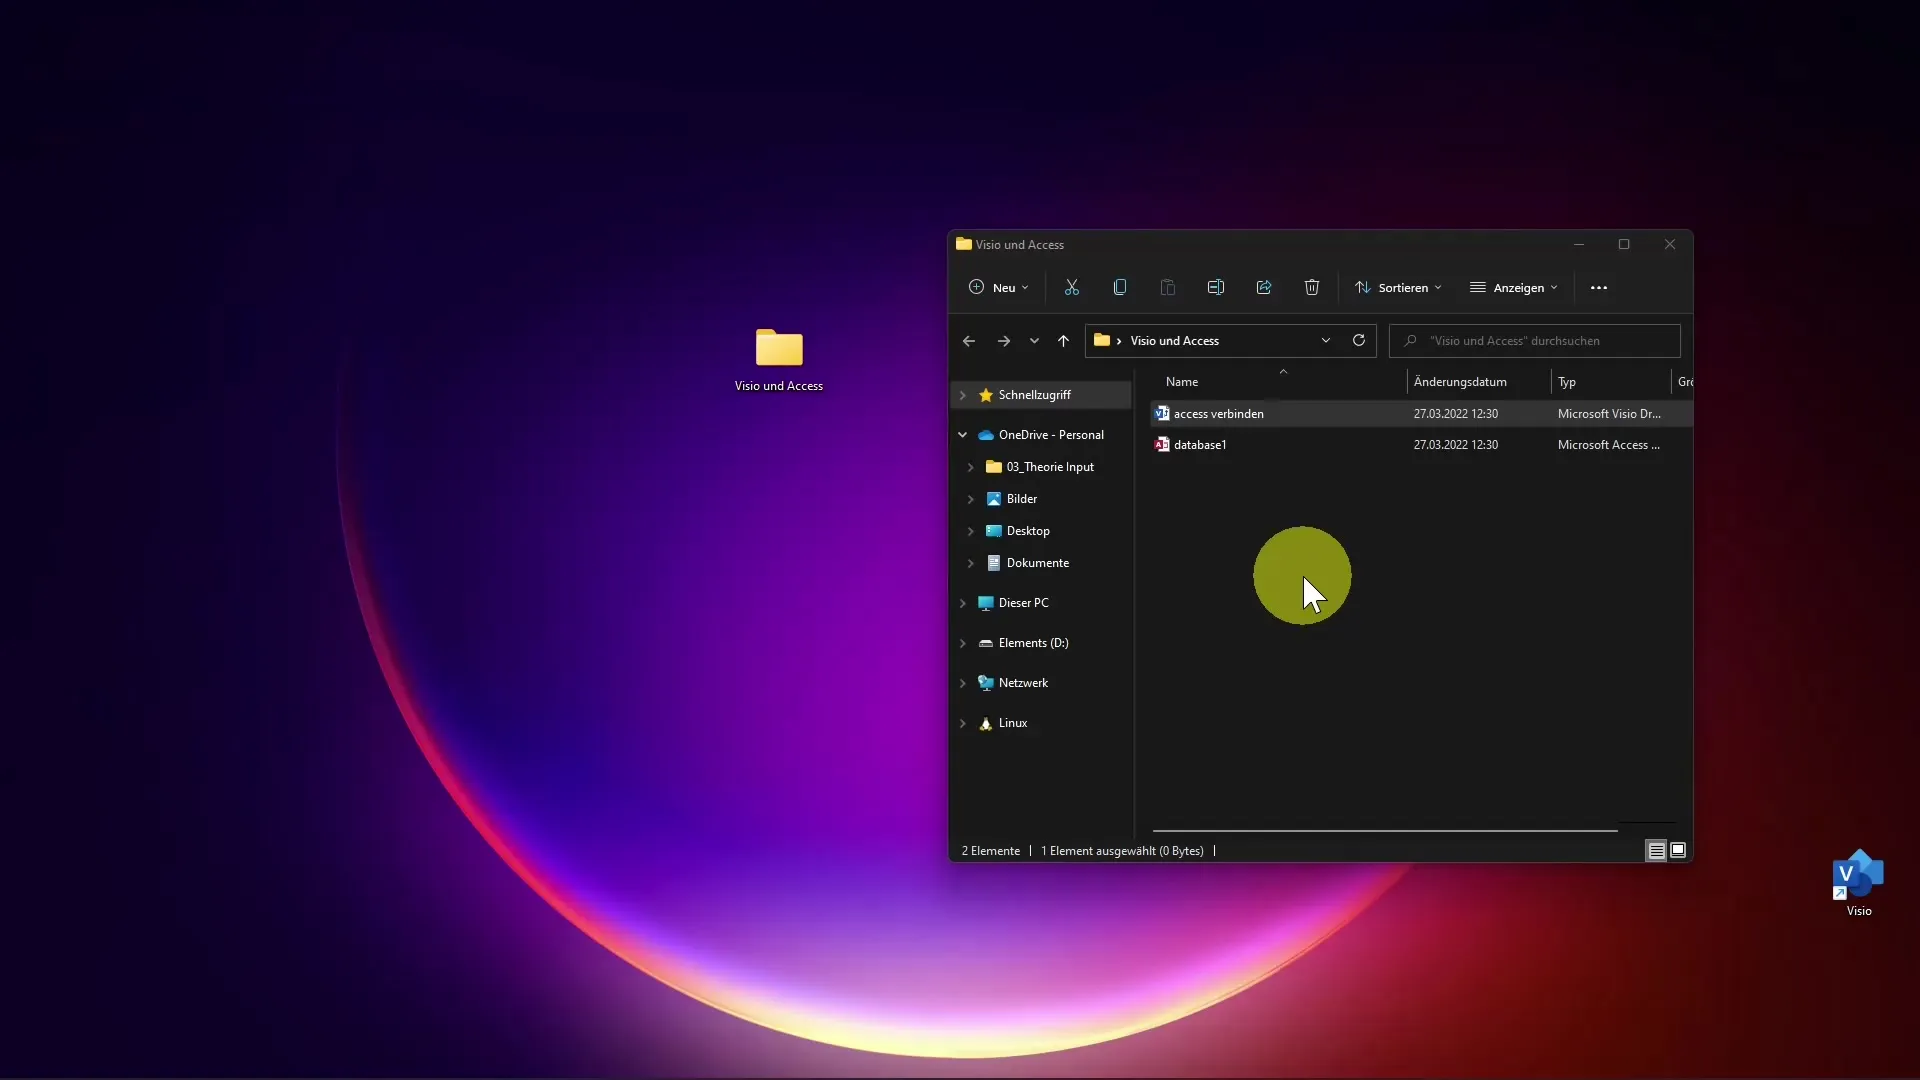Switch to large icons view in status bar
The height and width of the screenshot is (1080, 1920).
click(1678, 851)
